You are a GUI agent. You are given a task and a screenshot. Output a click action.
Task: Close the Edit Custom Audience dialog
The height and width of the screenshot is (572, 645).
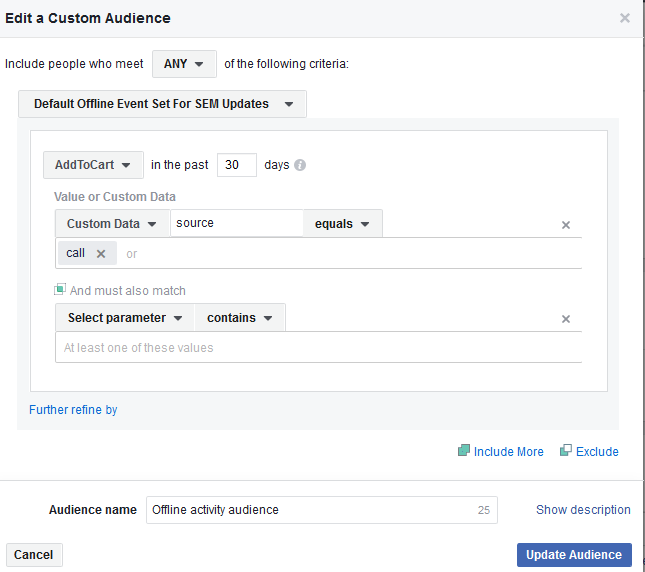coord(625,18)
